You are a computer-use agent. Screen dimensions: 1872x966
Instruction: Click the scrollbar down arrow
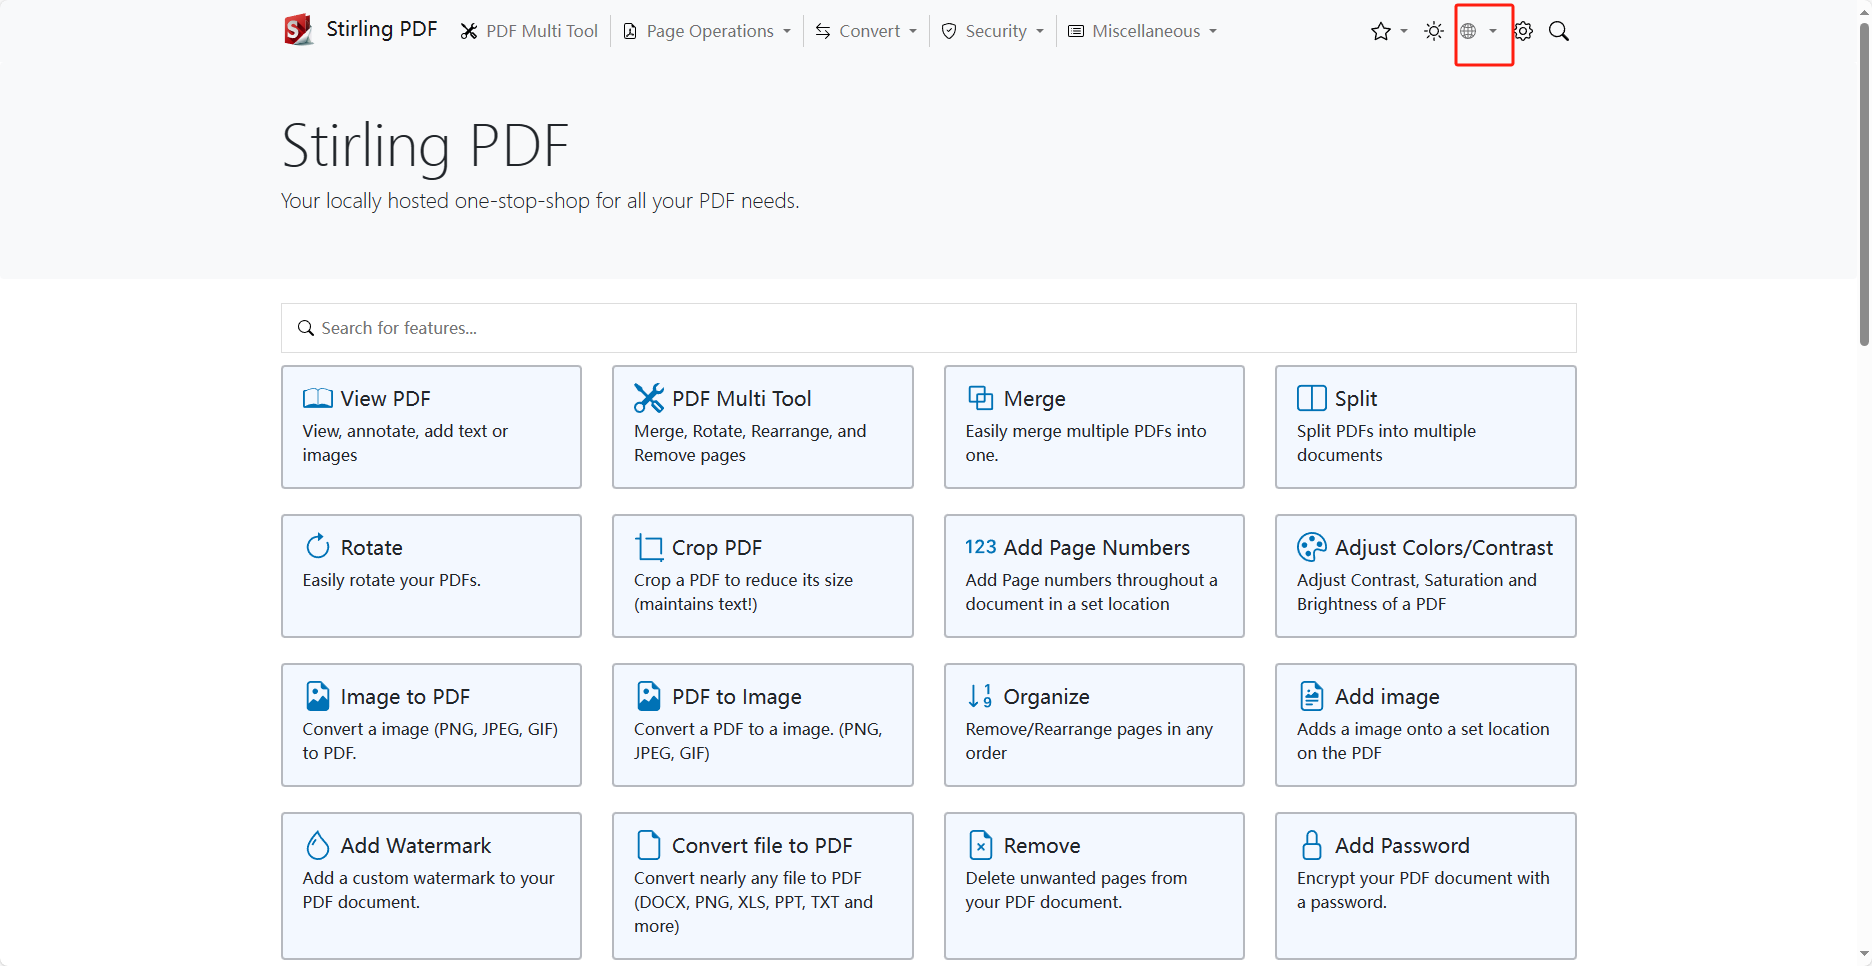(x=1864, y=955)
